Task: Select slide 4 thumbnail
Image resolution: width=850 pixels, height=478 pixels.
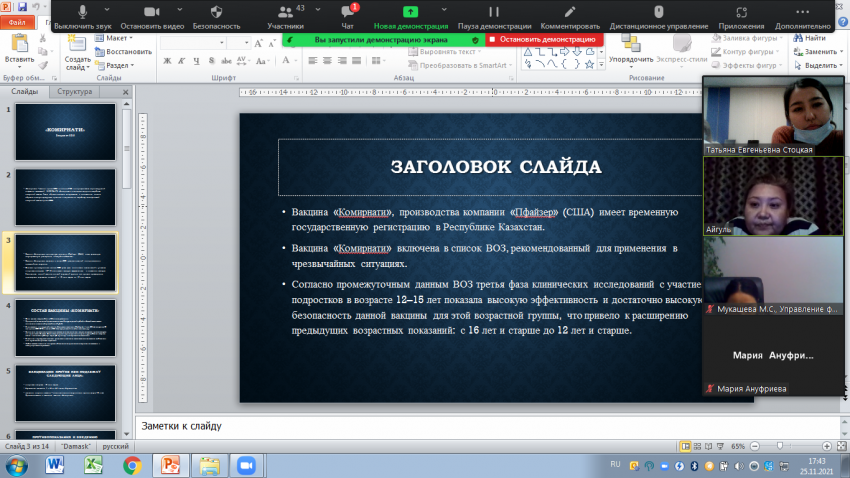Action: coord(65,328)
